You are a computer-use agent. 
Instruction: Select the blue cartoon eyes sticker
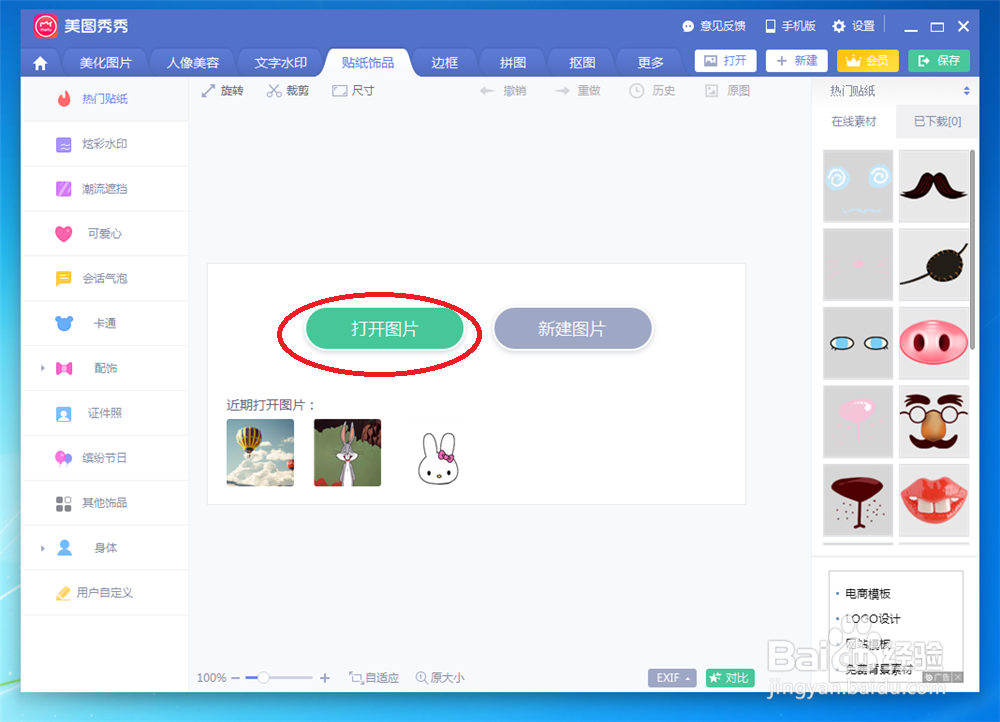tap(858, 343)
